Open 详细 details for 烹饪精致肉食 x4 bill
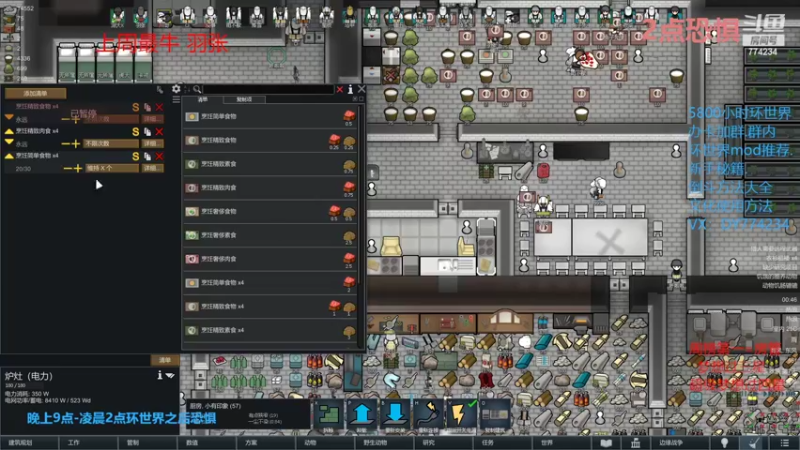Viewport: 800px width, 450px height. 153,144
